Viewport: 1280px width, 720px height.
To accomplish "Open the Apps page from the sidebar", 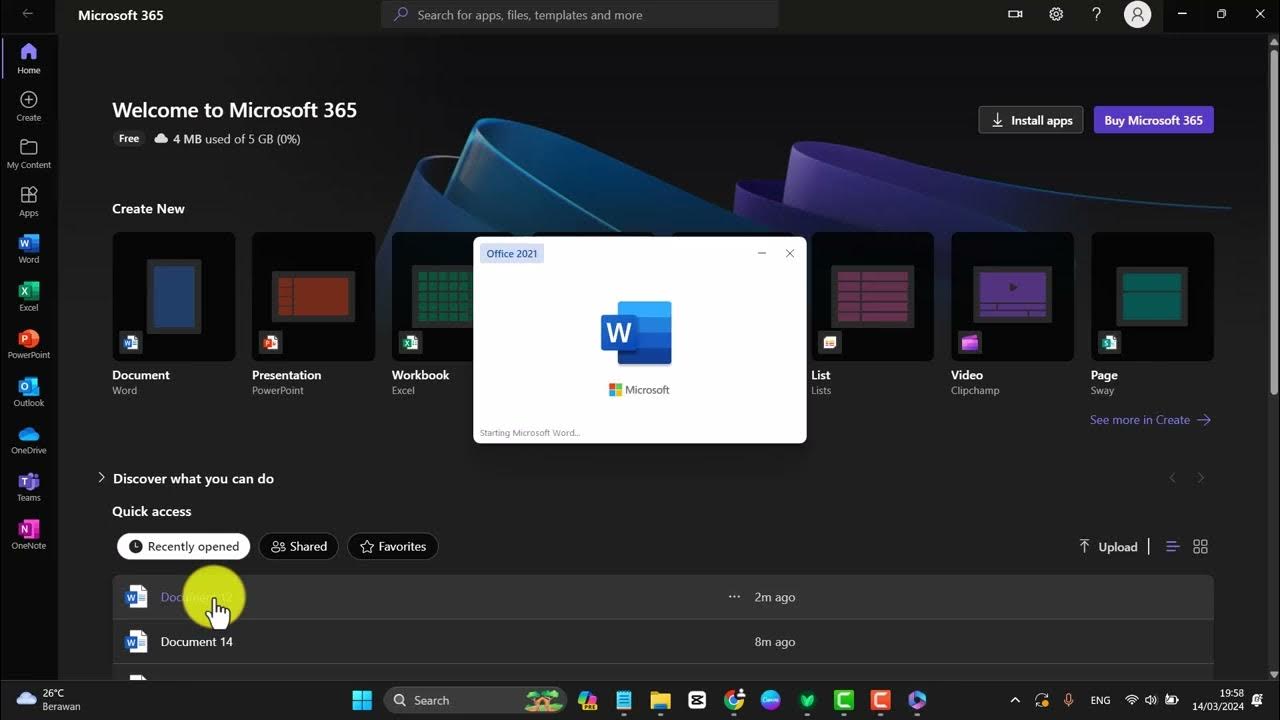I will tap(29, 201).
